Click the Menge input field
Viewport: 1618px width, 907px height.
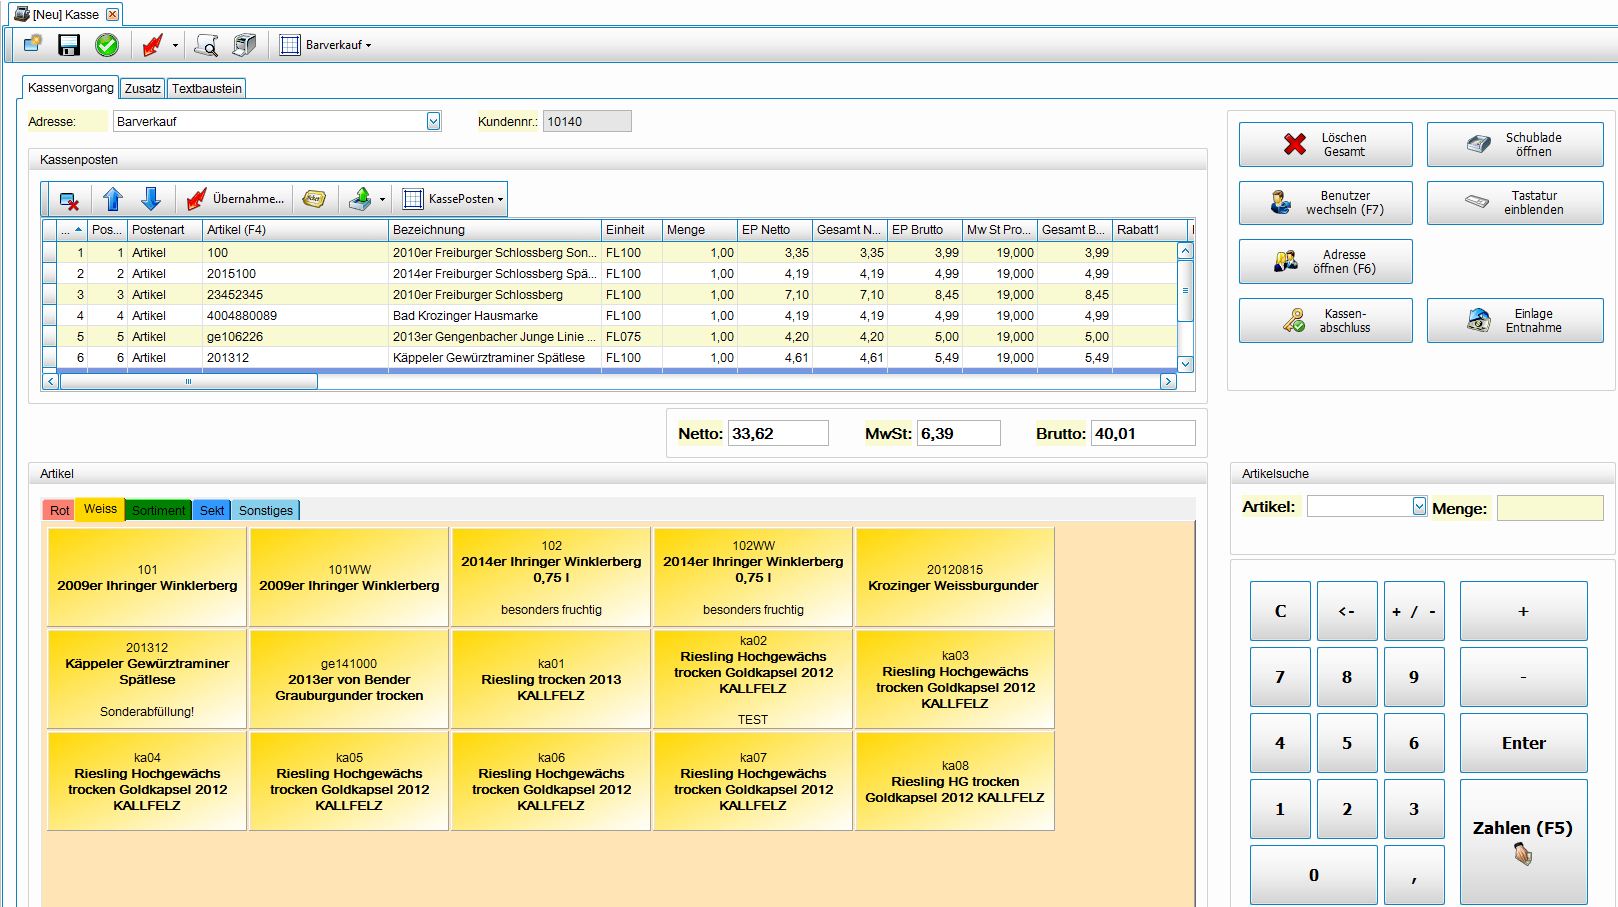tap(1550, 508)
